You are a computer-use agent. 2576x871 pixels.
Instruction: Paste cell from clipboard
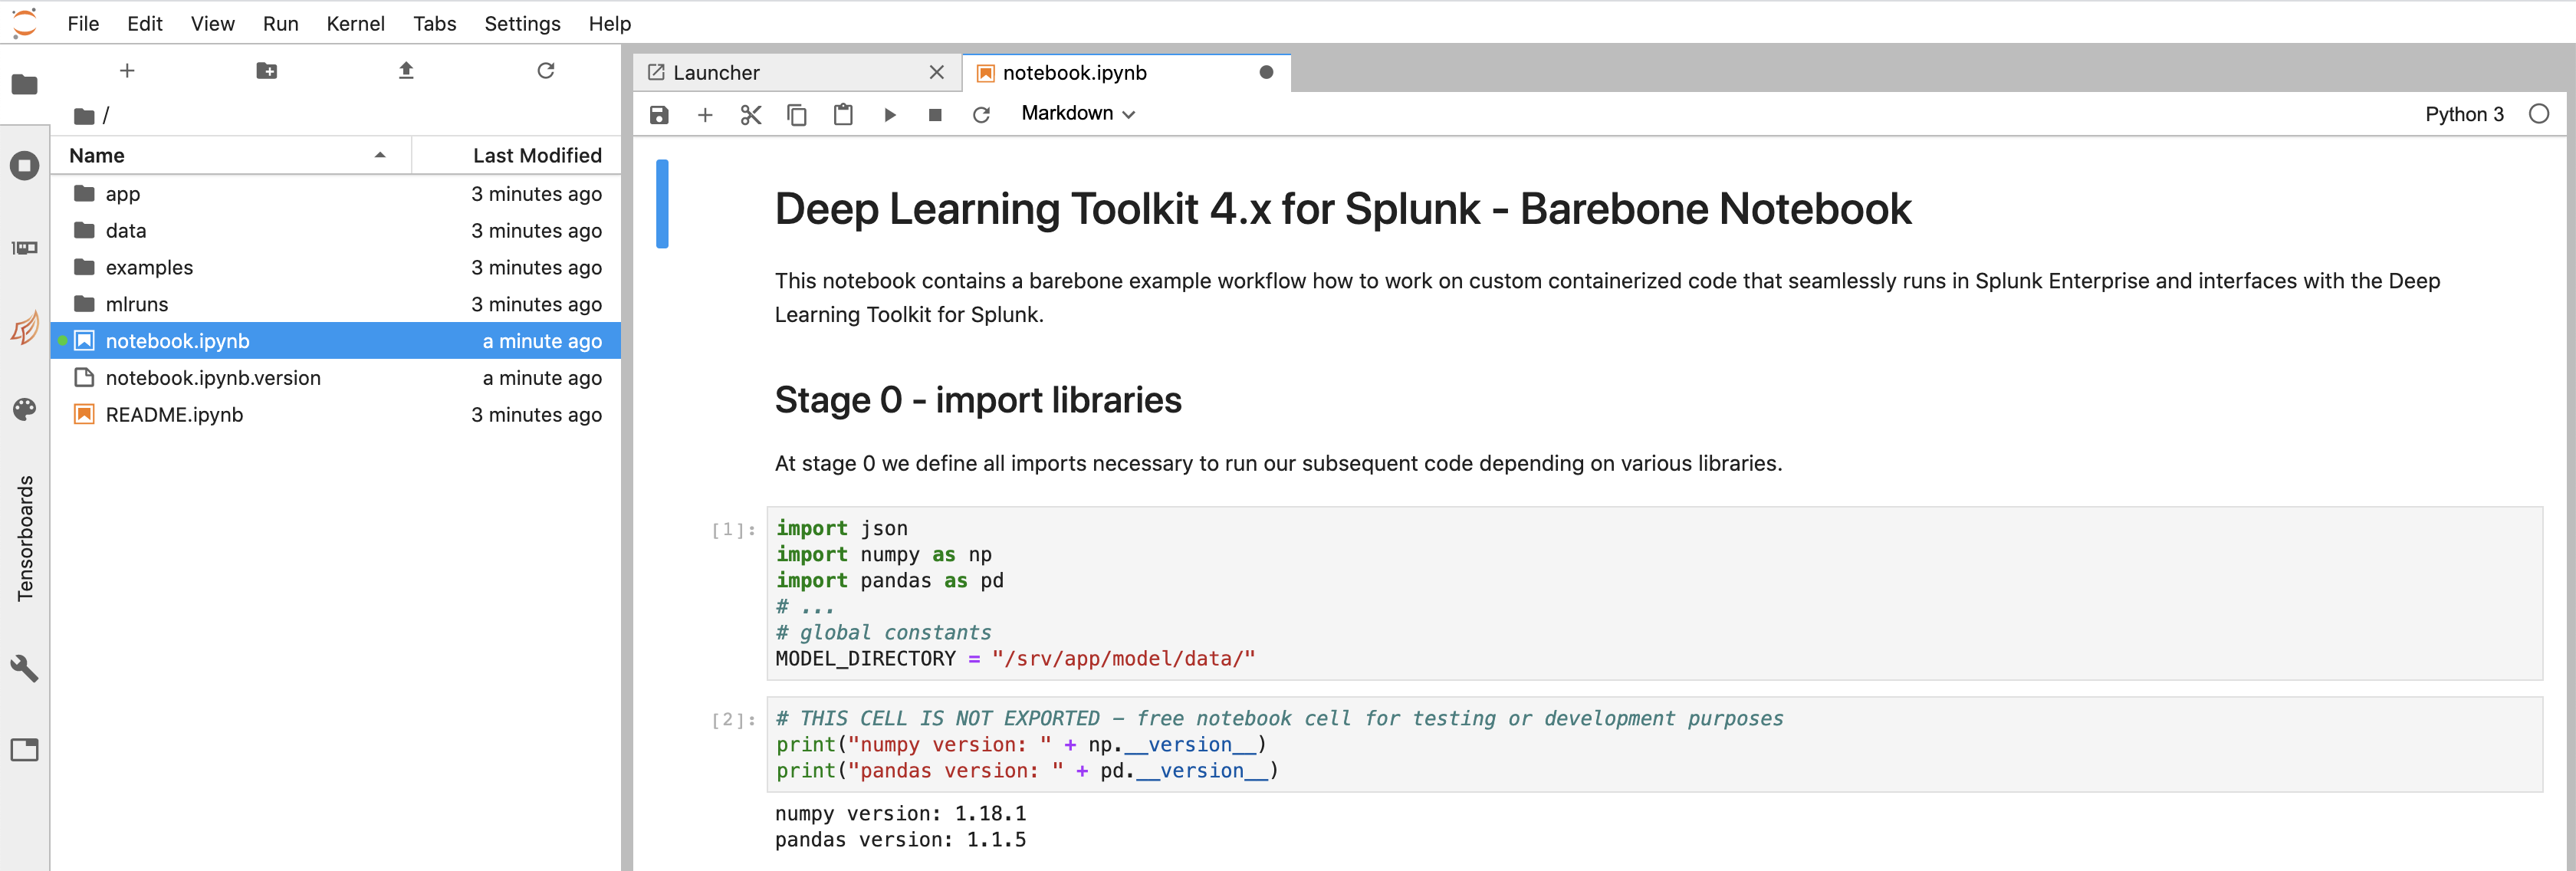[x=843, y=115]
